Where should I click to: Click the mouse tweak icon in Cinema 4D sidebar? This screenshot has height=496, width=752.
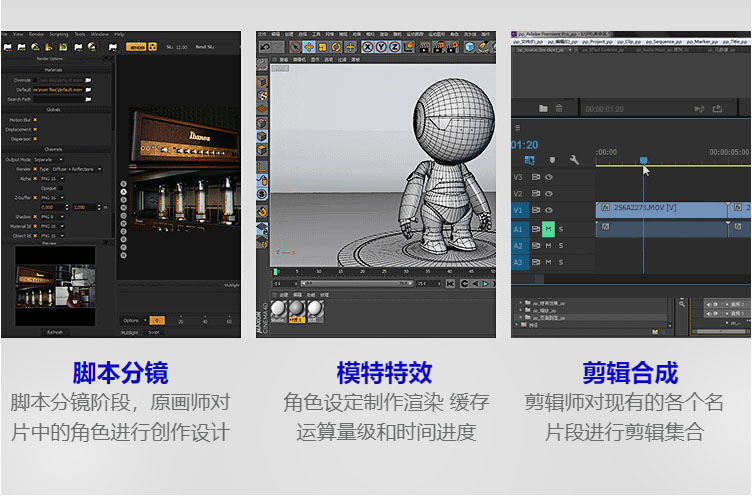point(262,181)
